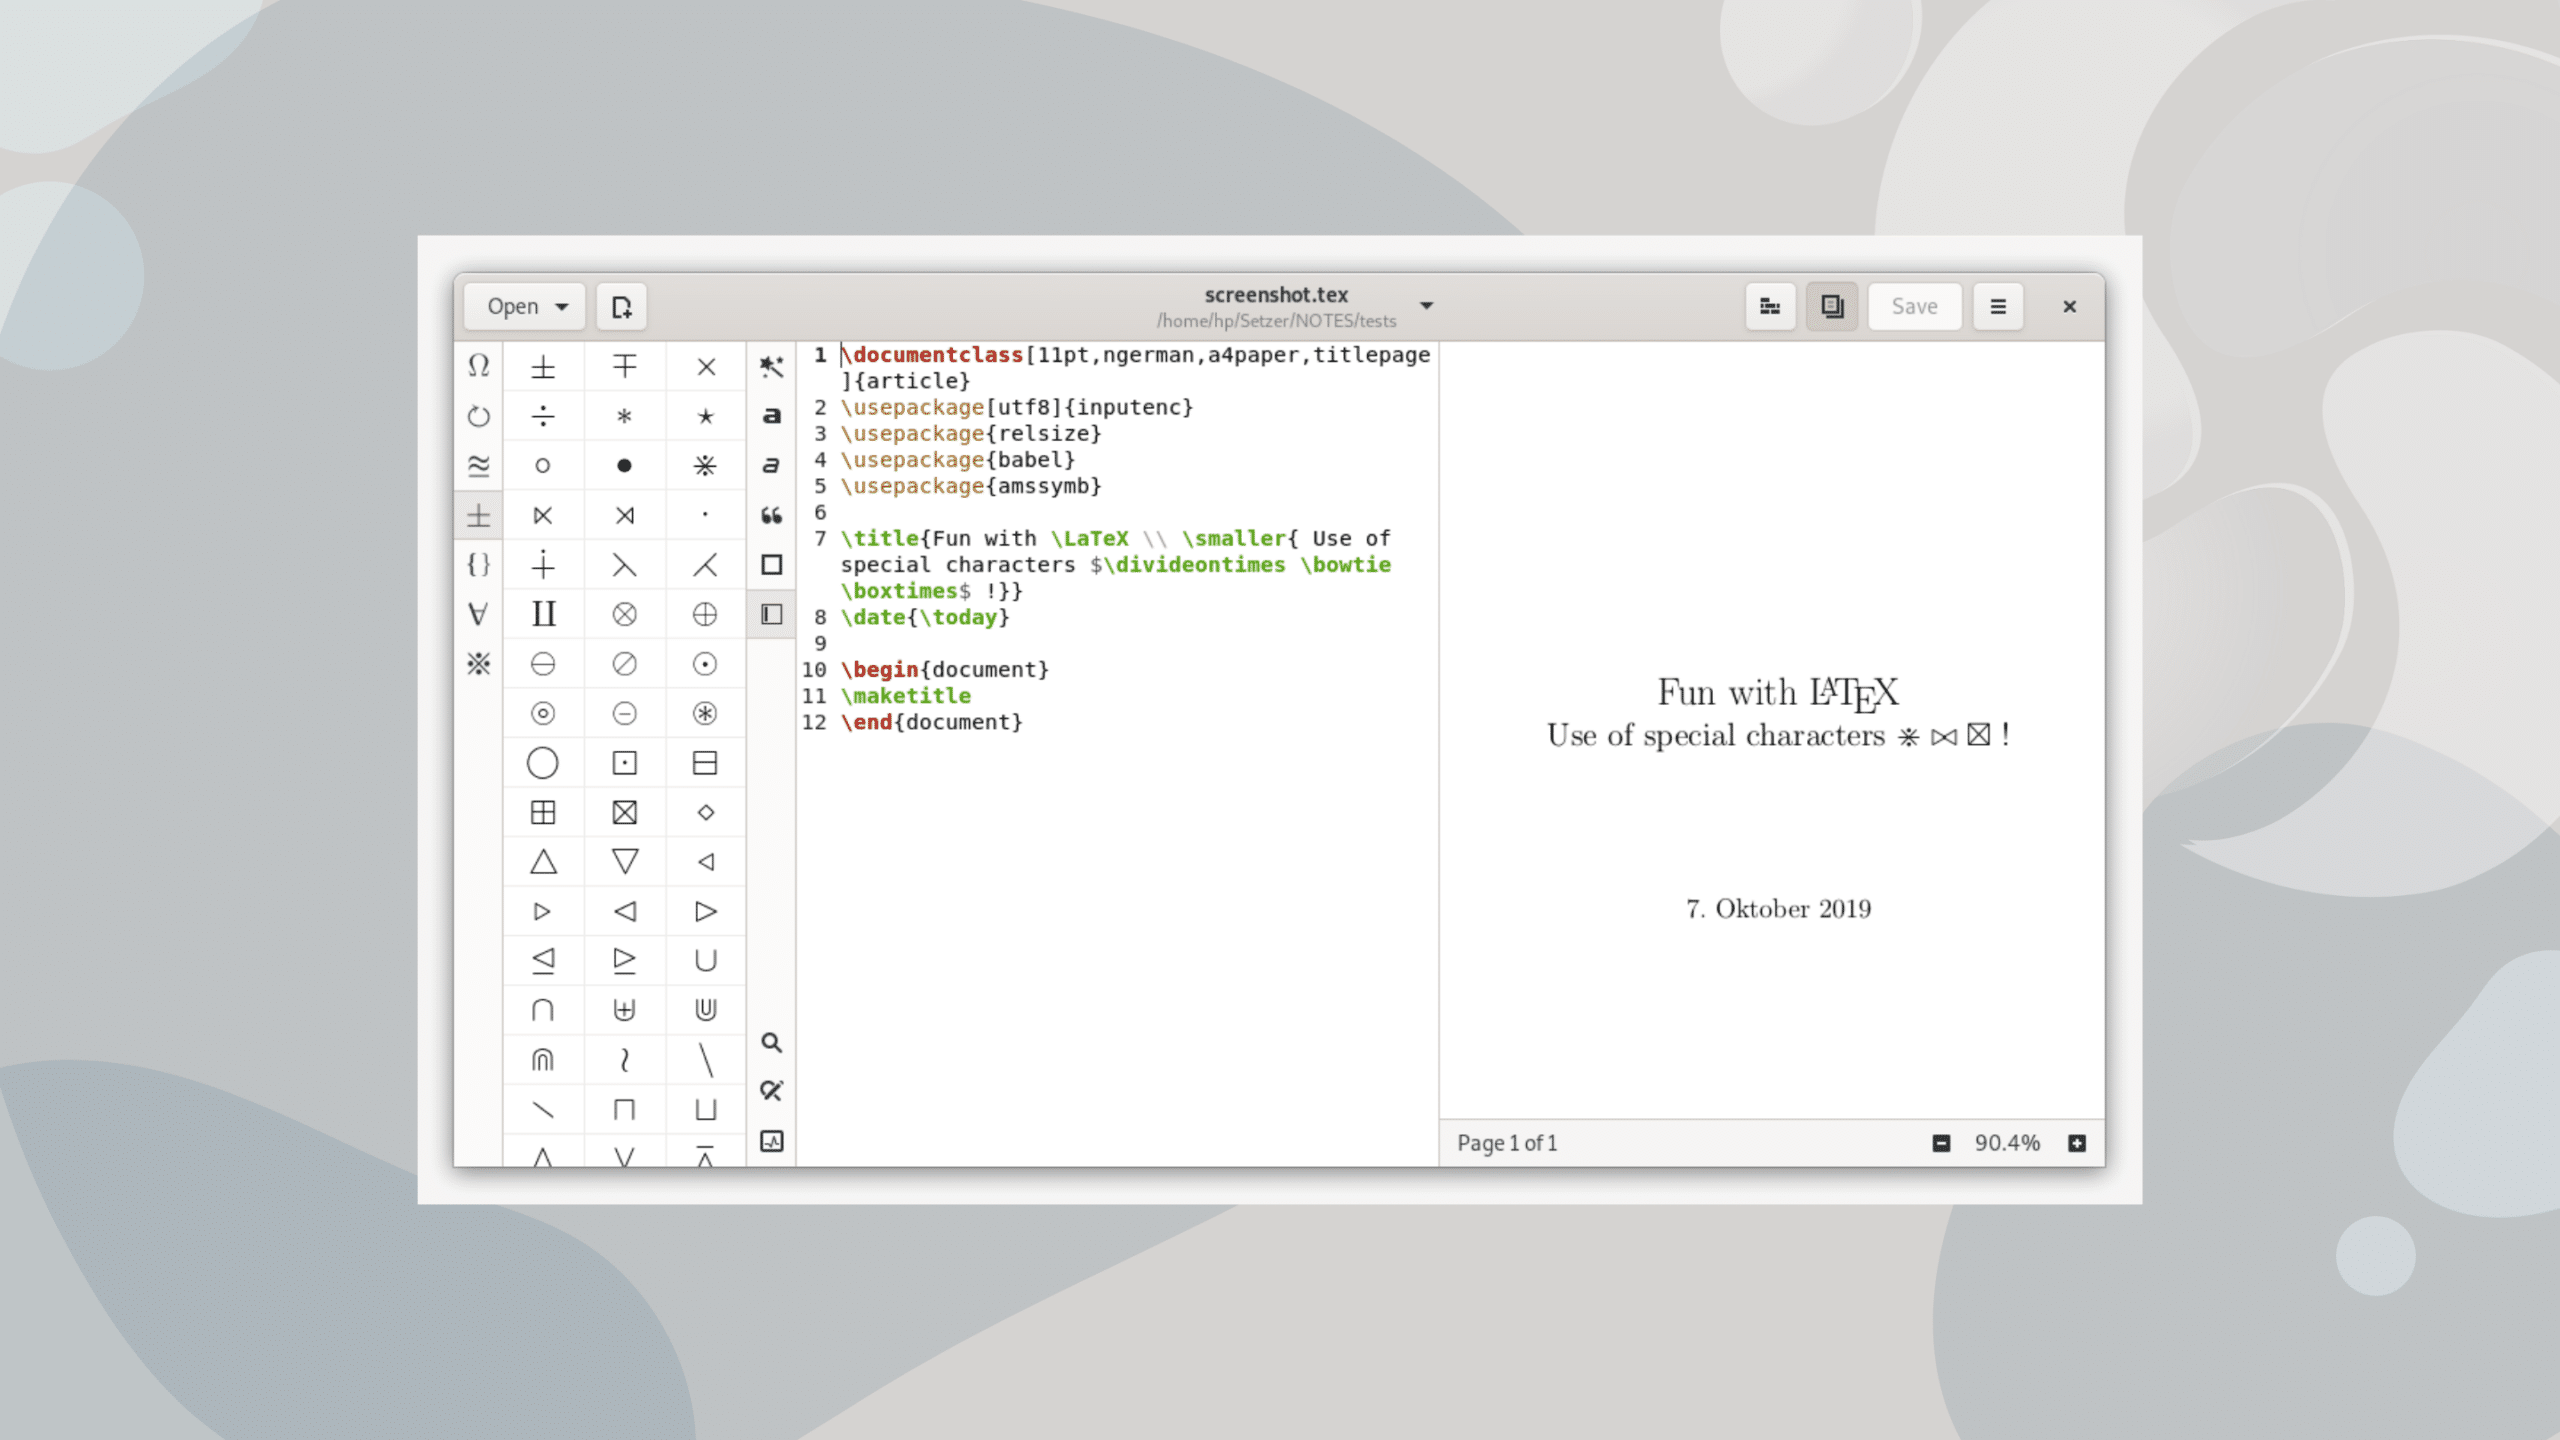Toggle the symbols sidebar
This screenshot has width=2560, height=1440.
[771, 614]
